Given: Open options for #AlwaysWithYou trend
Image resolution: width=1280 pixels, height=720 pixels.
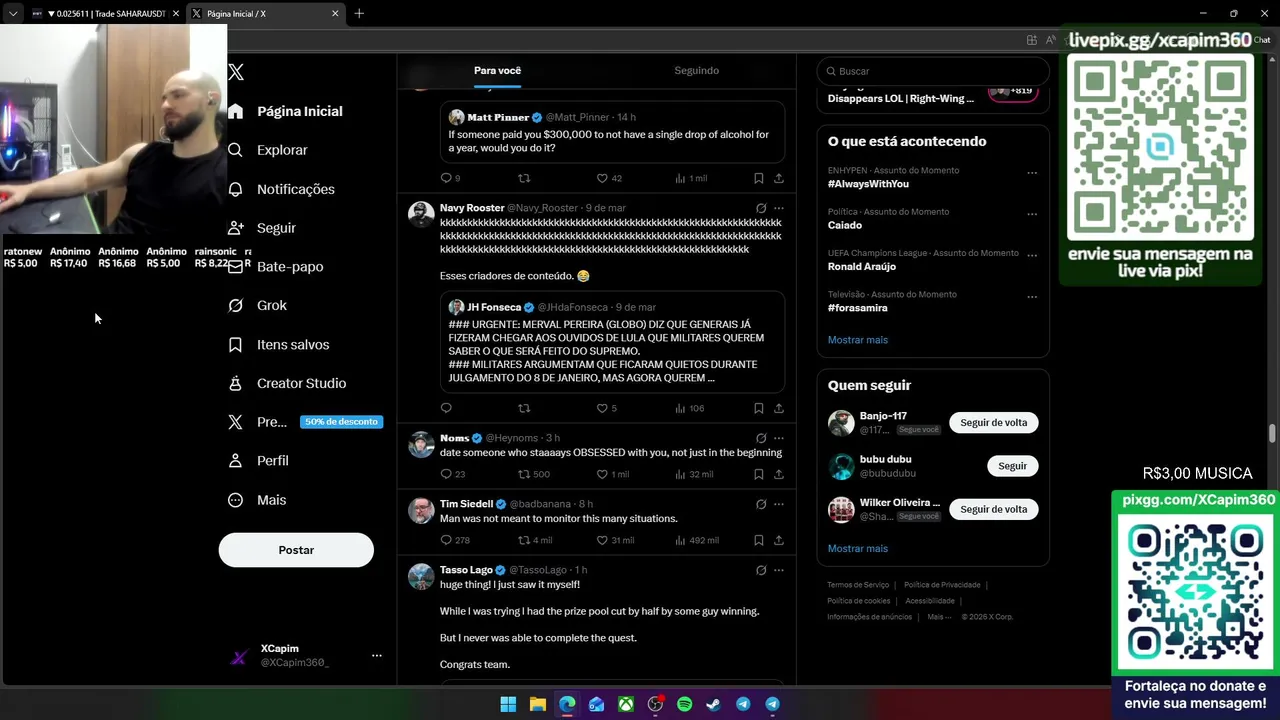Looking at the screenshot, I should (x=1032, y=173).
